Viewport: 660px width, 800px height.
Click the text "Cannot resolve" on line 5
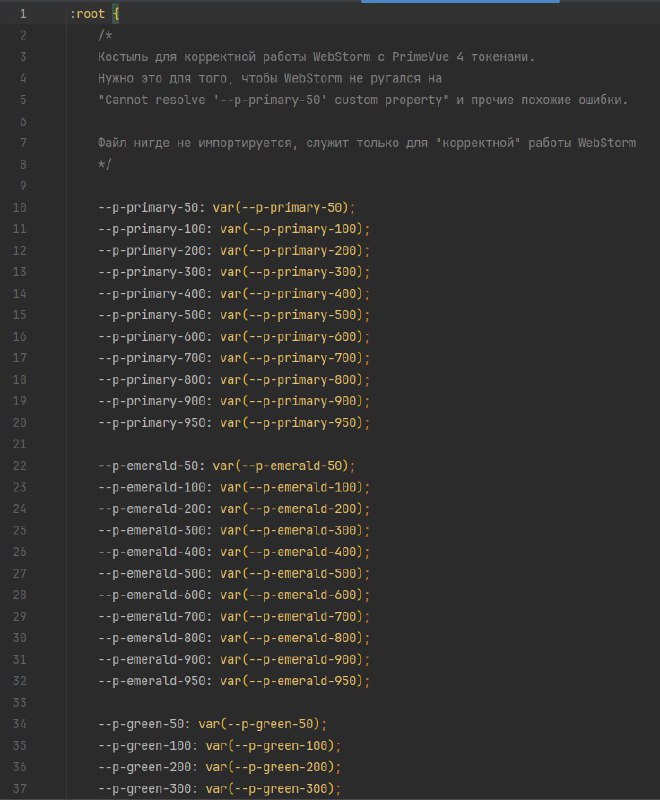pos(151,99)
